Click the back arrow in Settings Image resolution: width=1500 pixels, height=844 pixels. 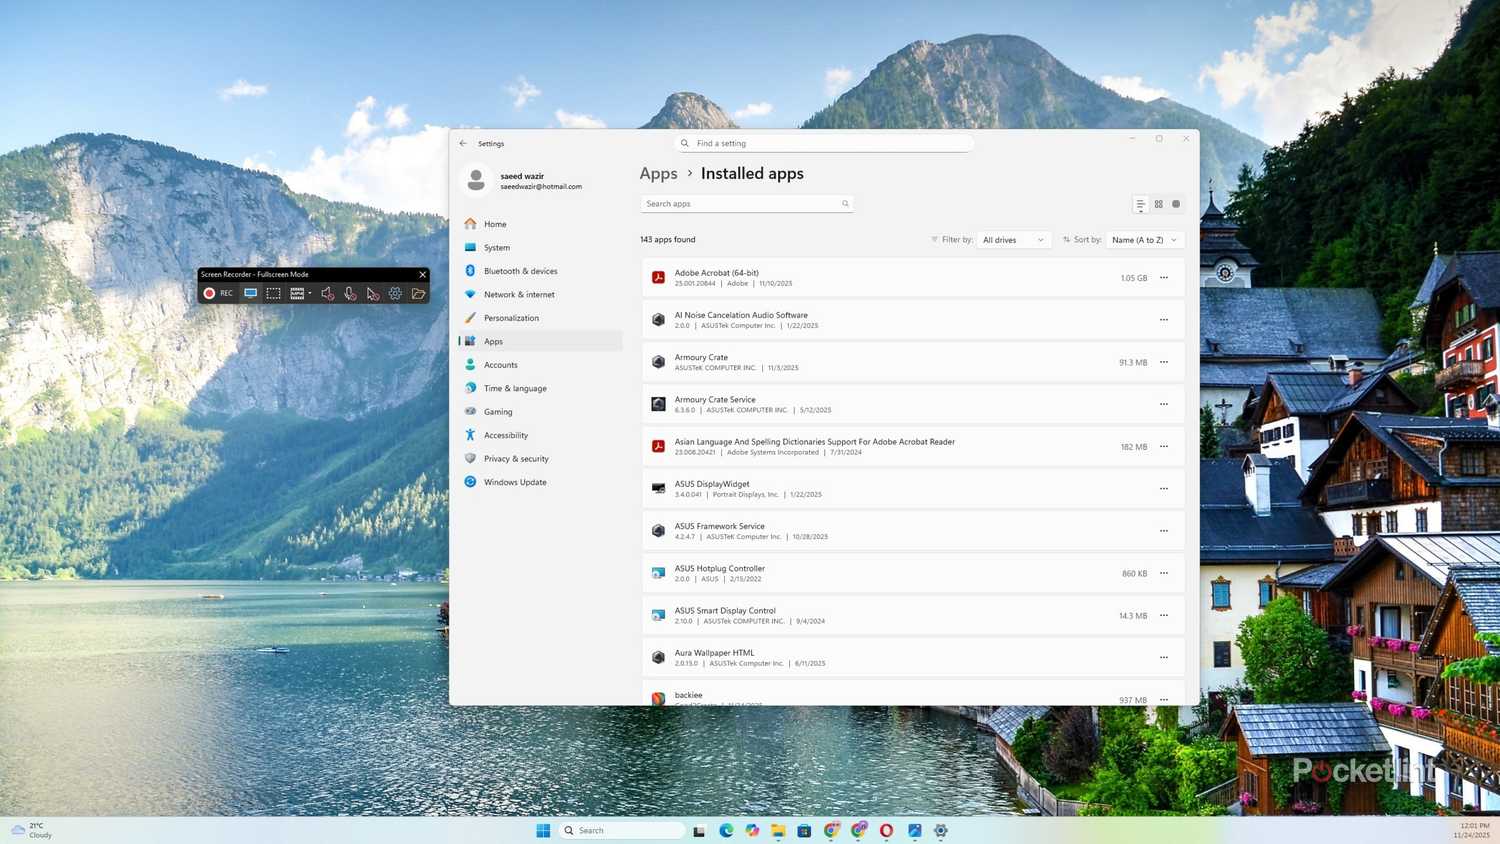tap(463, 143)
